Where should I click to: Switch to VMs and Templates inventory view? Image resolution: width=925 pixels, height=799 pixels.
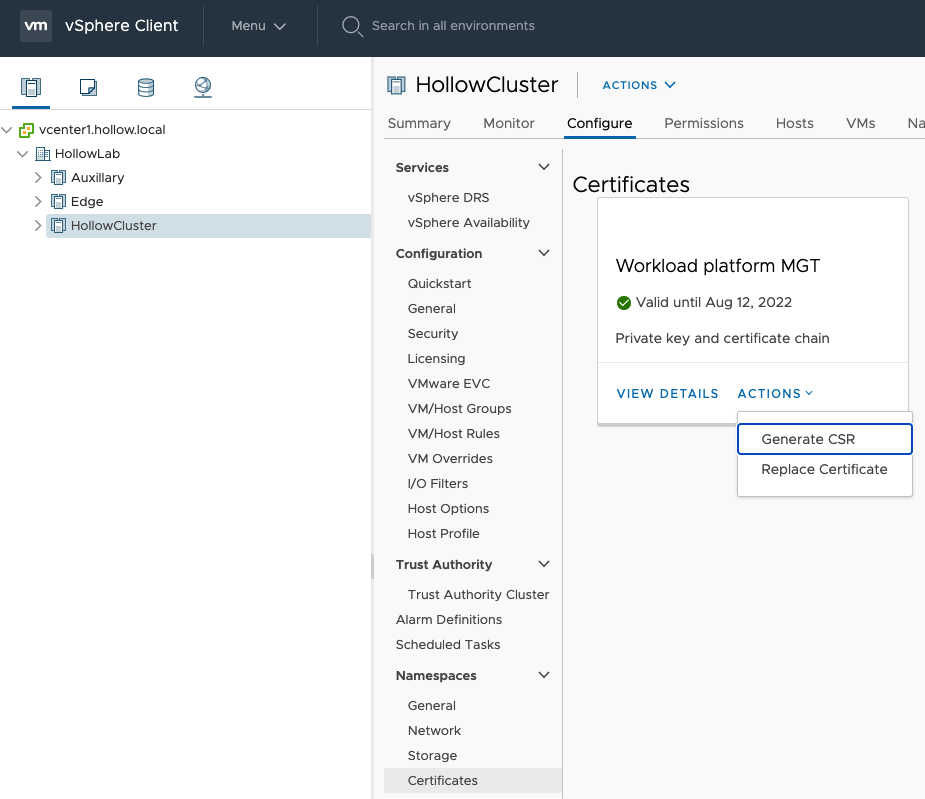[88, 87]
